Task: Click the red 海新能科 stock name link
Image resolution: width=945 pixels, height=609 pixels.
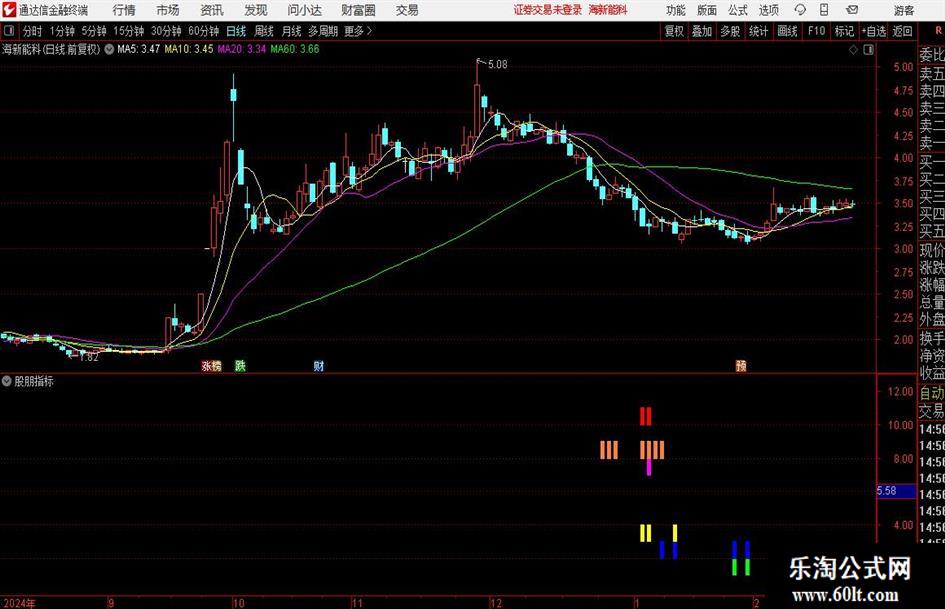Action: tap(608, 10)
